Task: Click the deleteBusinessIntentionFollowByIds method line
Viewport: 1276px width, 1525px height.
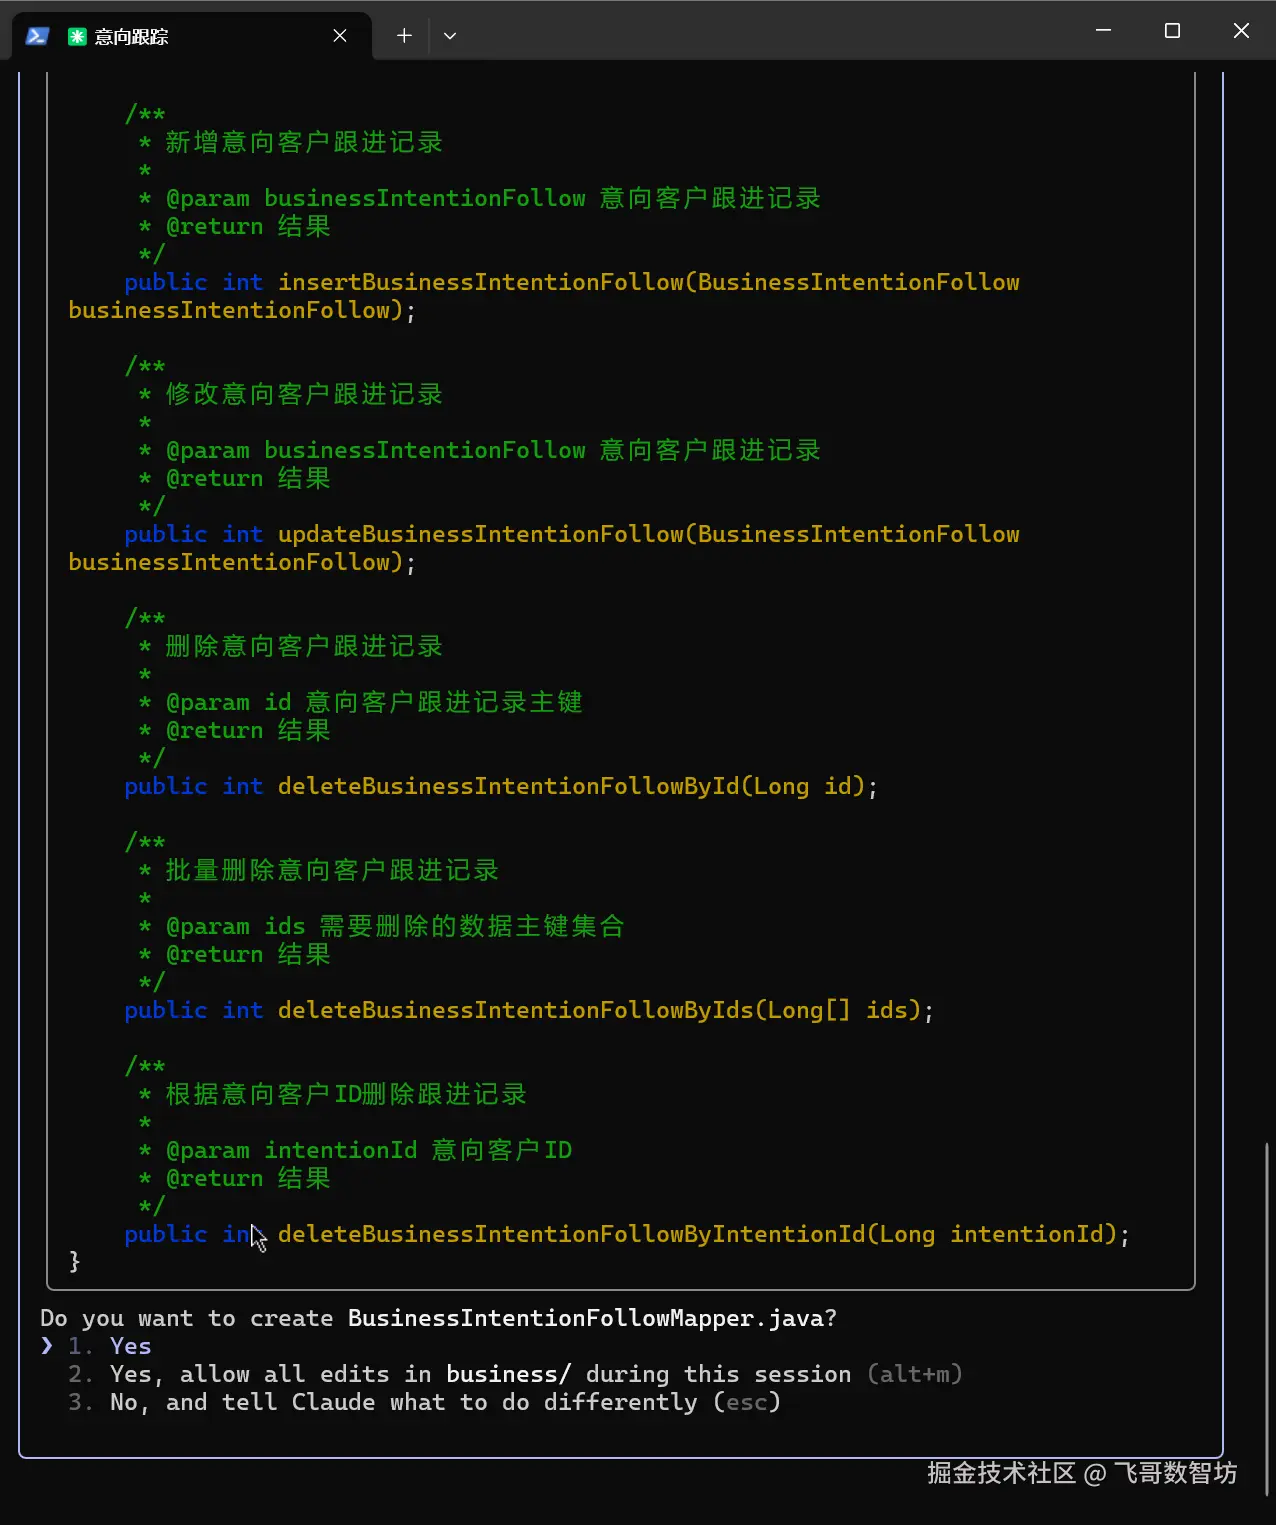Action: [x=529, y=1010]
